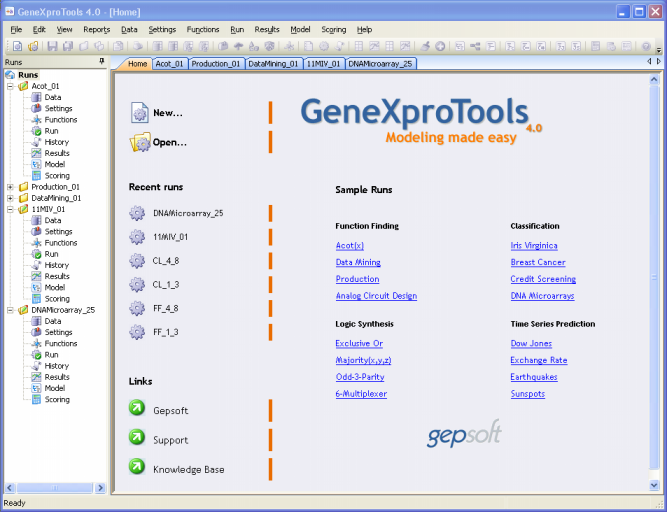Click the Home page scroll-down arrow
Image resolution: width=667 pixels, height=512 pixels.
coord(654,485)
